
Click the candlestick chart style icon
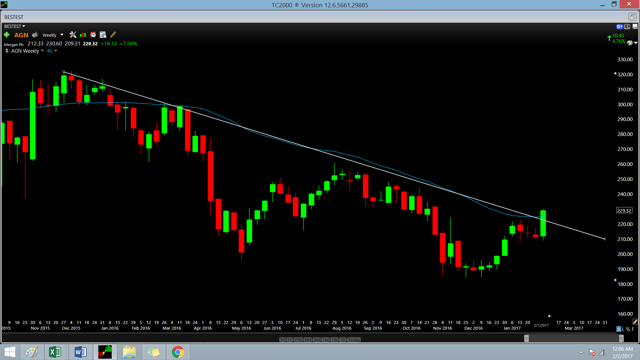[83, 35]
